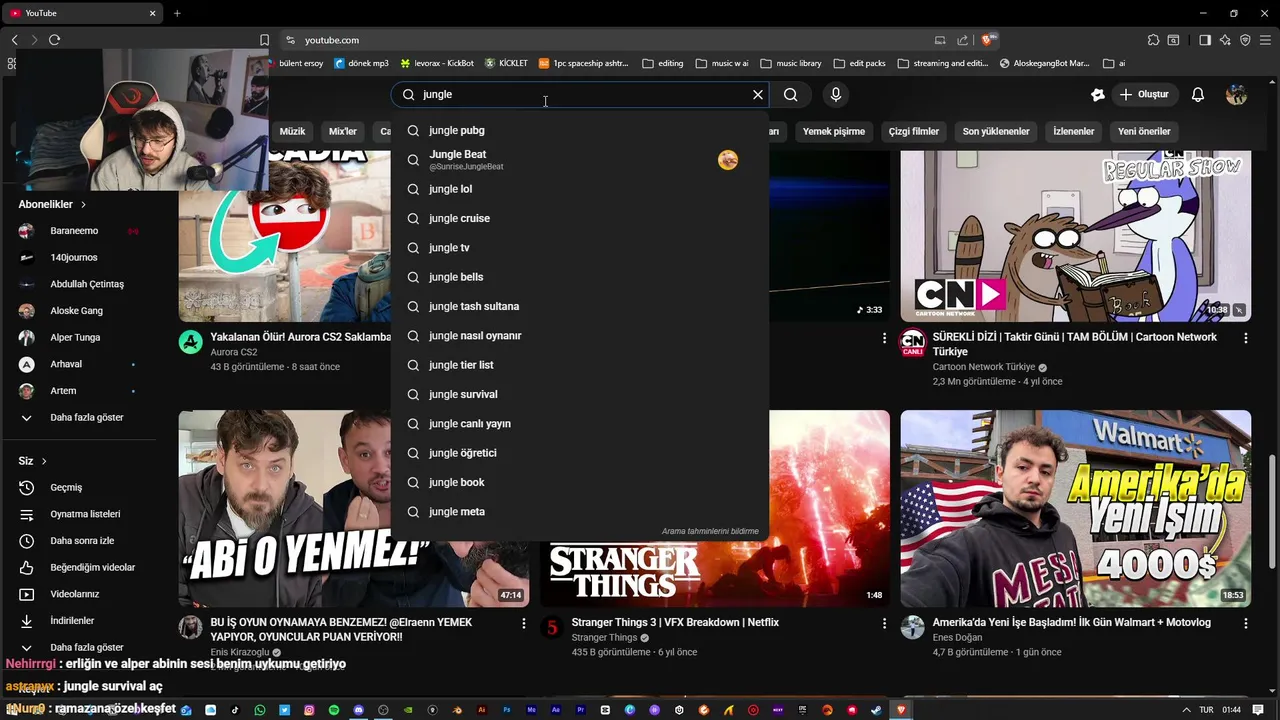Open Brave Shields lion icon
Screen dimensions: 1280x720
click(x=988, y=40)
